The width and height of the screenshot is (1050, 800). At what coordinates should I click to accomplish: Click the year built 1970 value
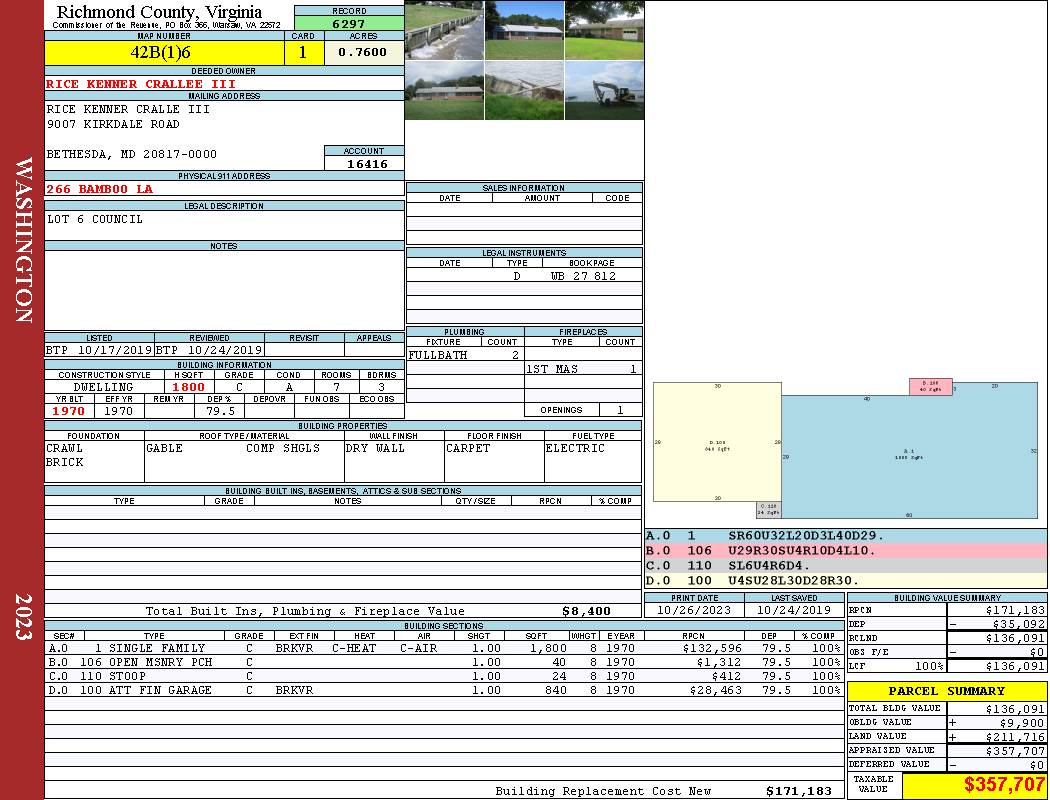coord(69,411)
